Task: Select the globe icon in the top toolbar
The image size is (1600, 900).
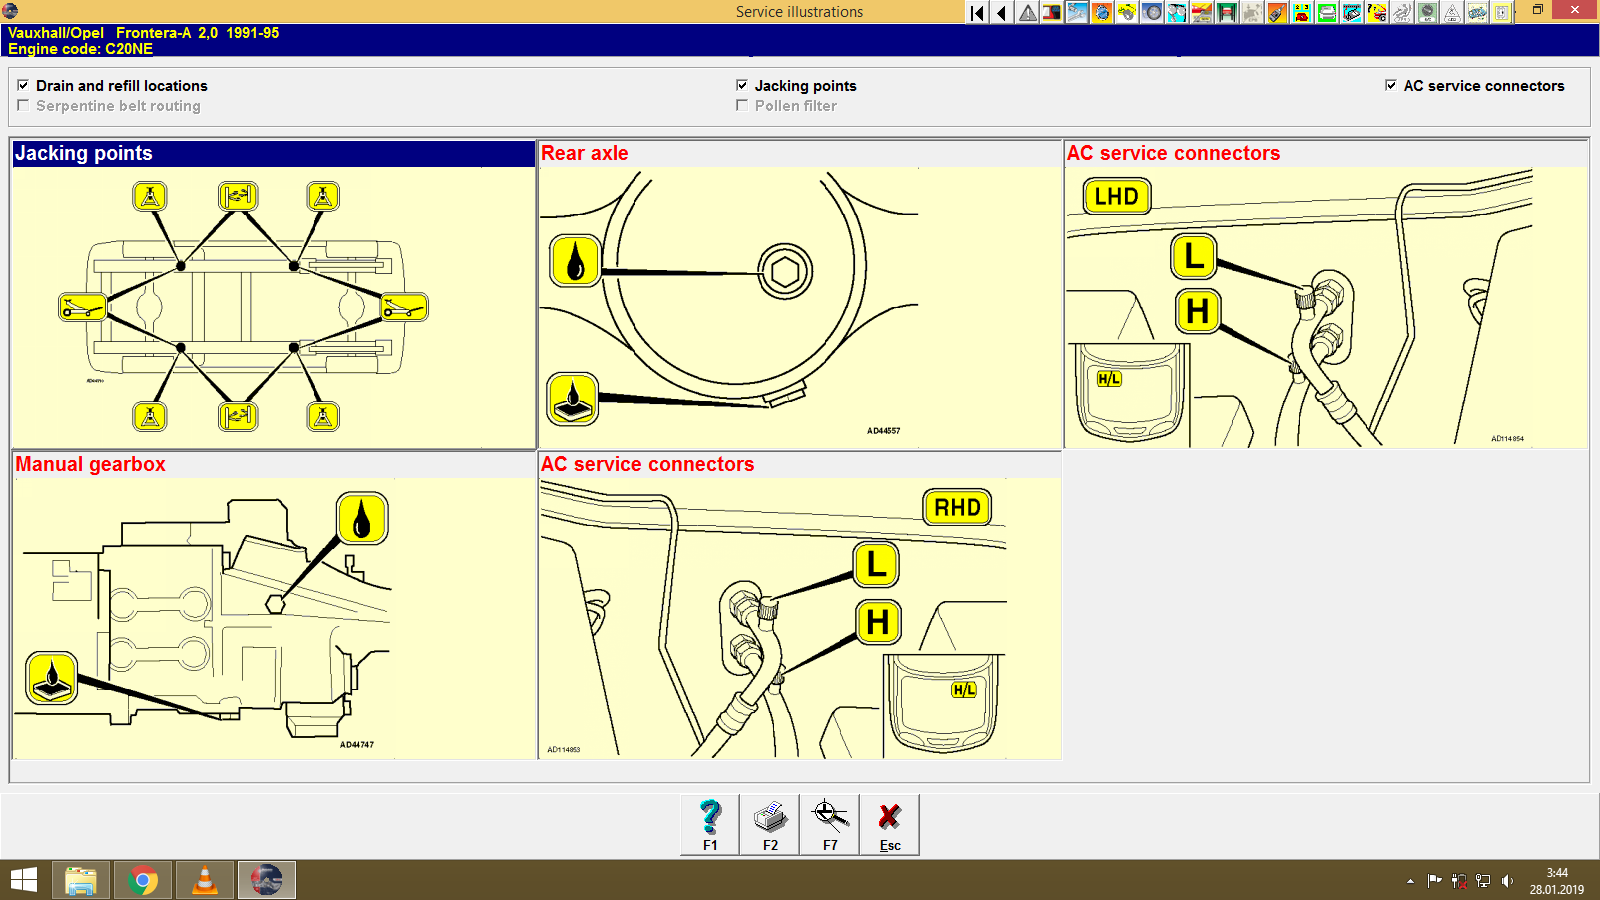Action: tap(1102, 12)
